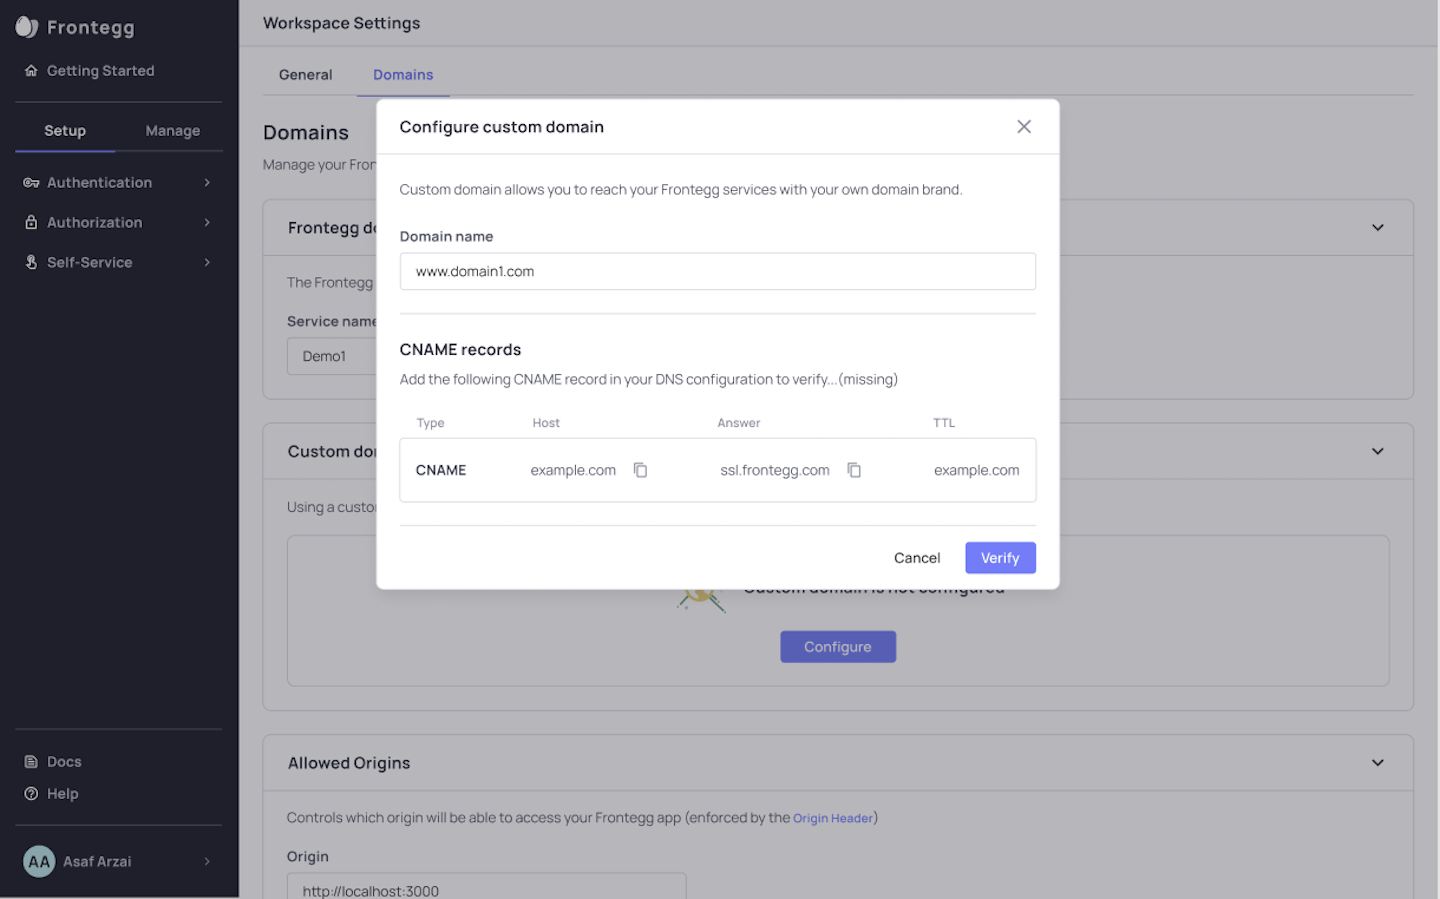The image size is (1440, 899).
Task: Open Docs from the sidebar
Action: 64,762
